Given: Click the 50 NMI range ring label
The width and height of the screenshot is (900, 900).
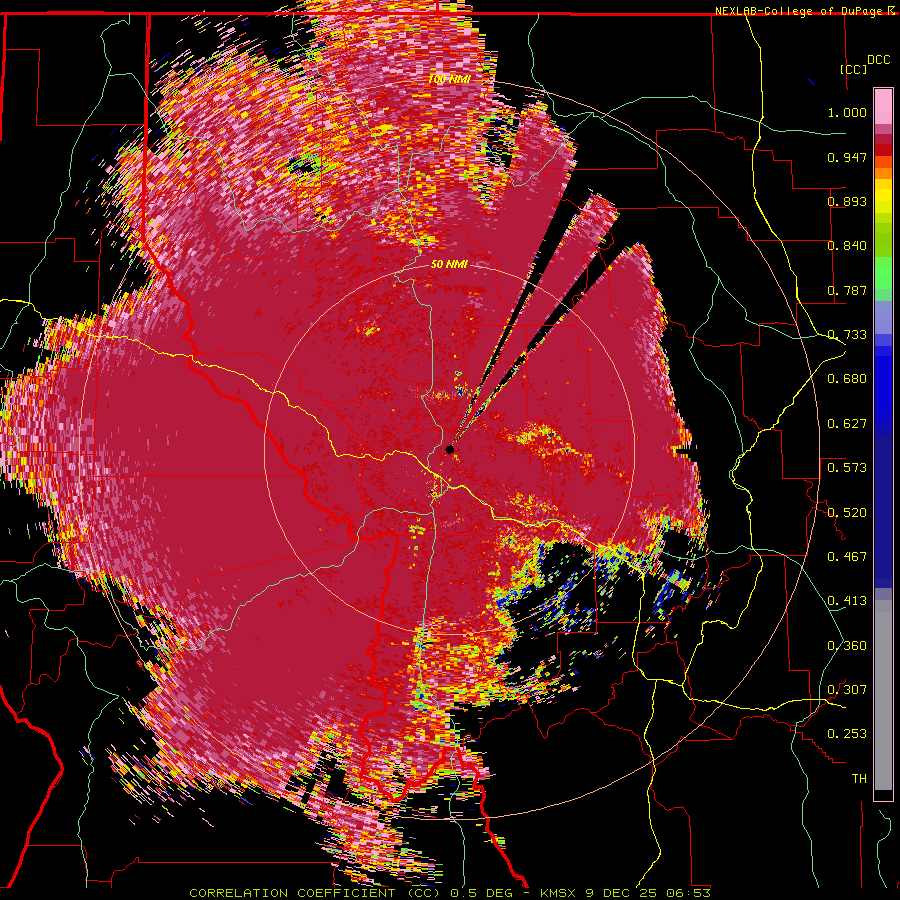Looking at the screenshot, I should point(449,265).
